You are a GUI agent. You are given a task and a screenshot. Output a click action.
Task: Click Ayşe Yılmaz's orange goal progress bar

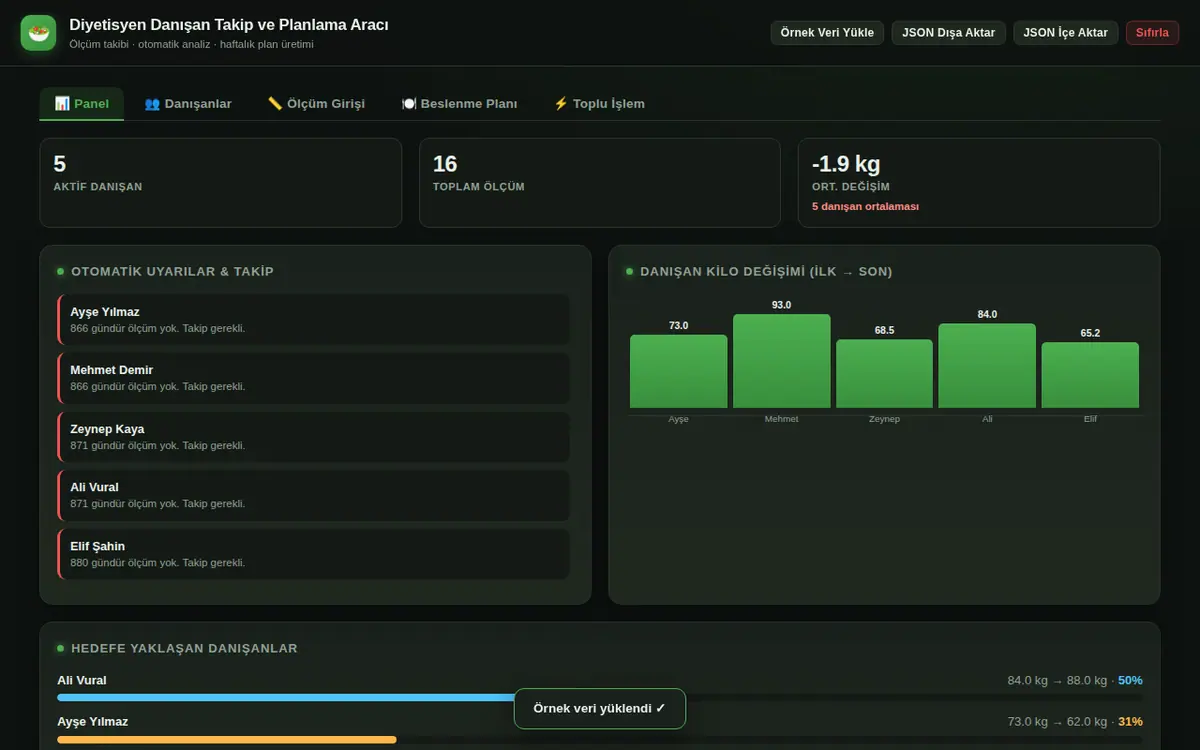pos(227,740)
